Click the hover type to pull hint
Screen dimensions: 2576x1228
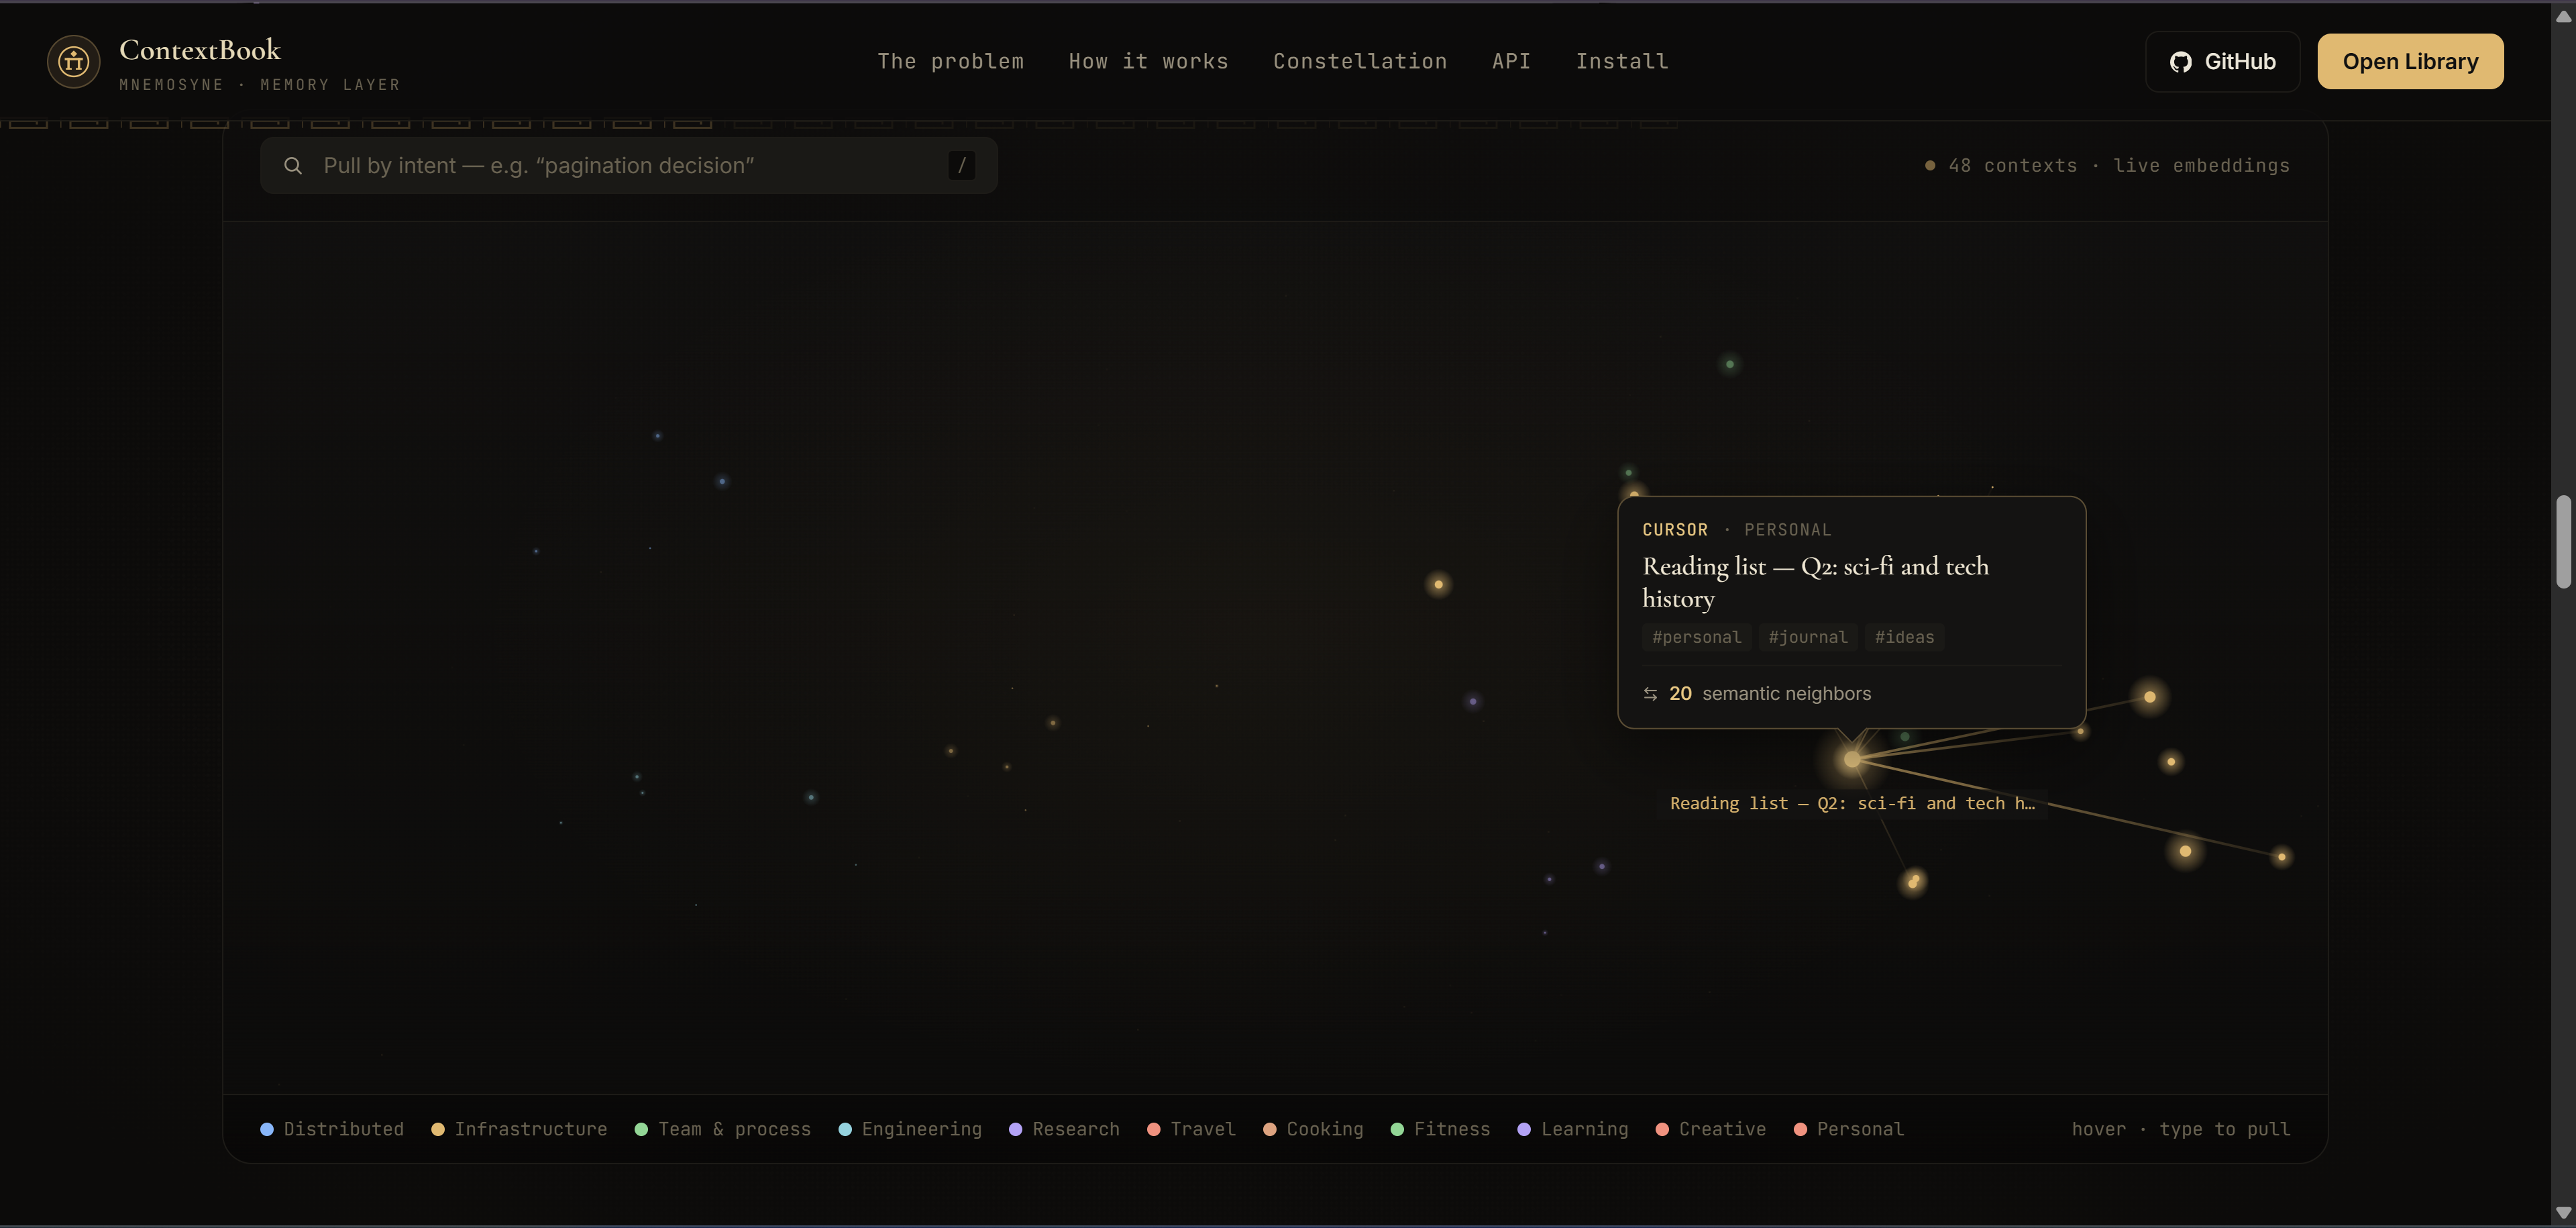2180,1129
